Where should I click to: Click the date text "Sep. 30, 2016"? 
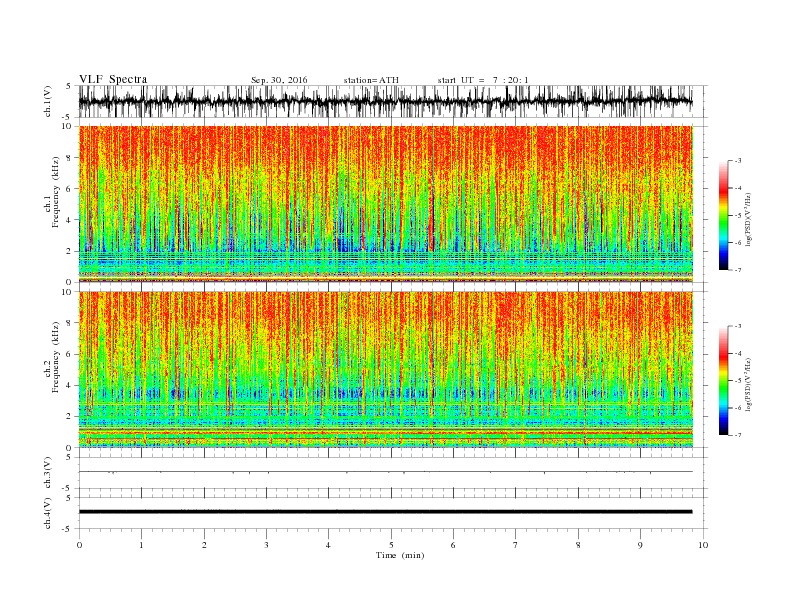coord(279,80)
